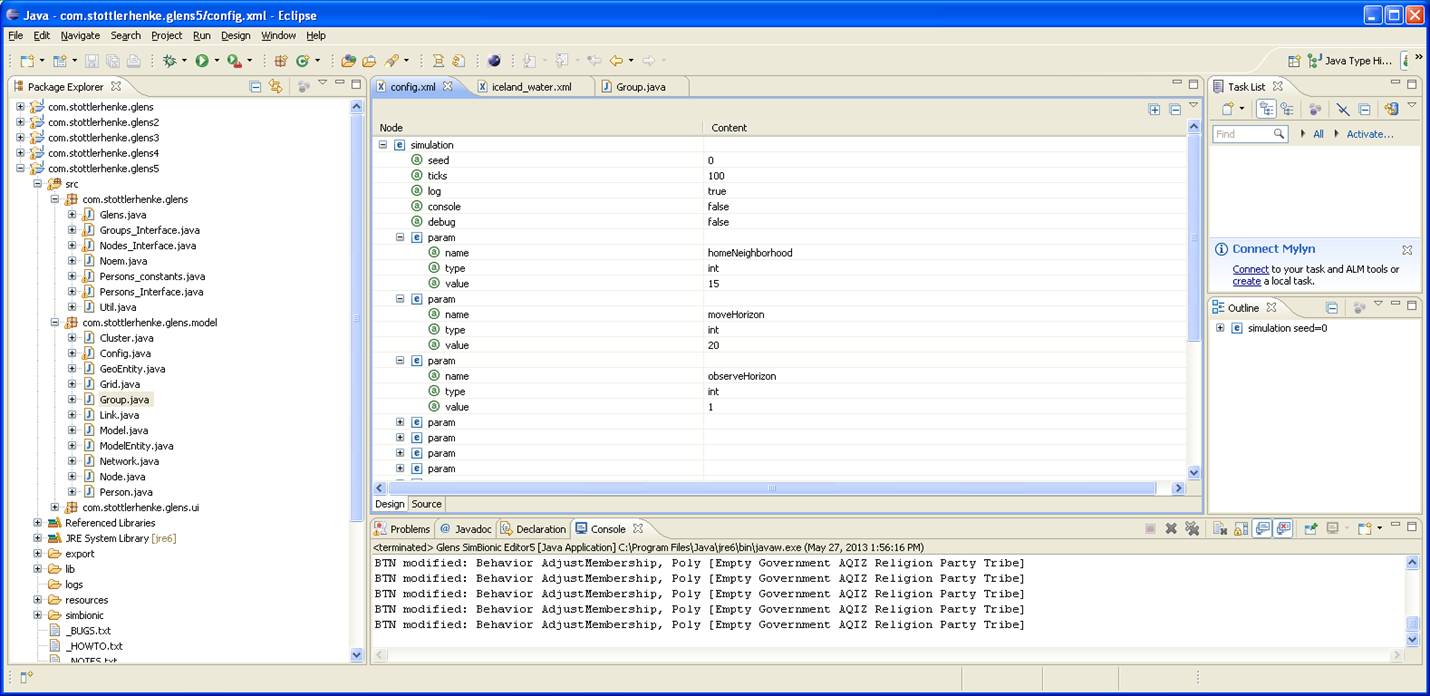The image size is (1430, 696).
Task: Click the Connect link in Mylyn panel
Action: 1250,269
